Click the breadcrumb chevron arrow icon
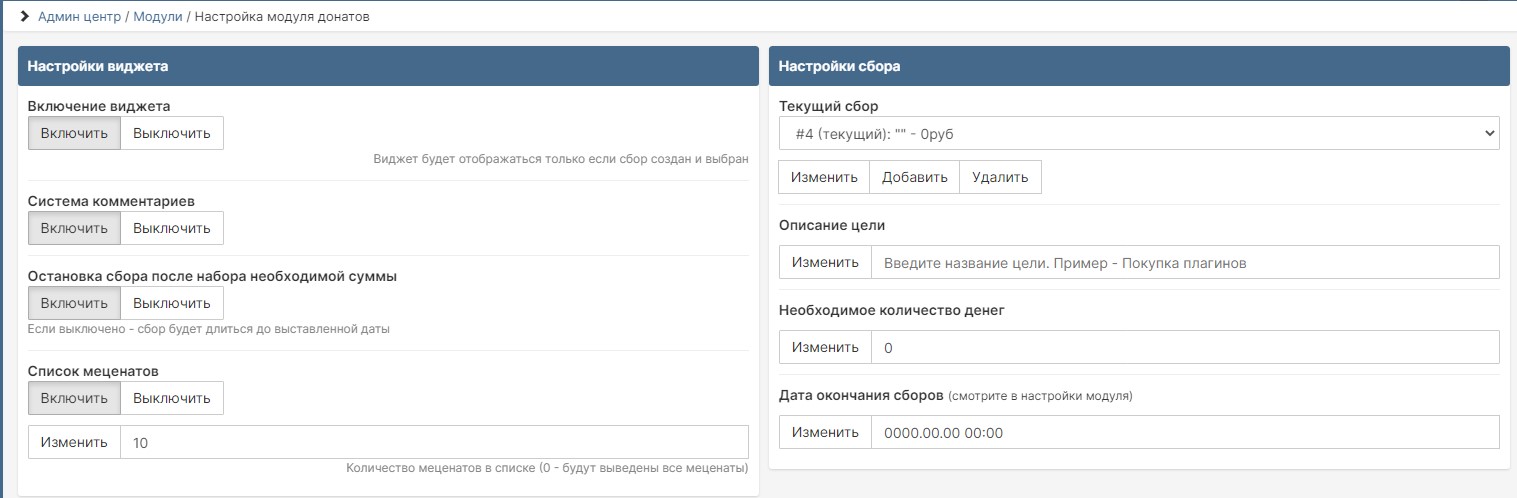Screen dimensions: 1517x498 click(25, 17)
